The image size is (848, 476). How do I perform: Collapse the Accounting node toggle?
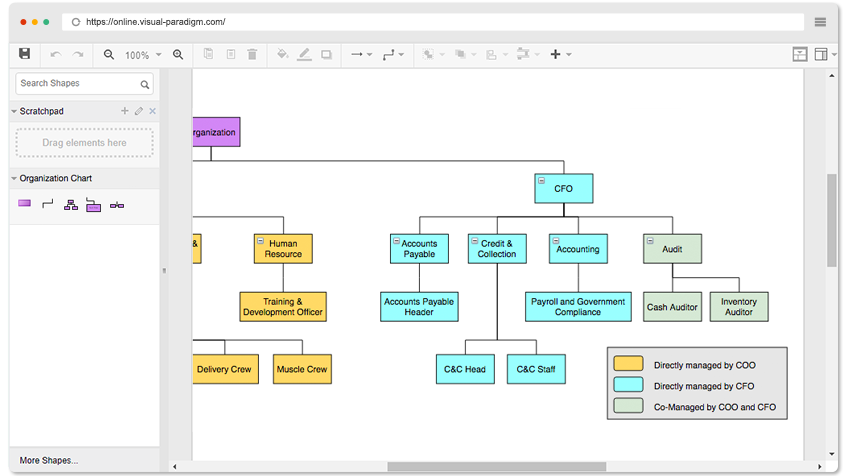555,241
